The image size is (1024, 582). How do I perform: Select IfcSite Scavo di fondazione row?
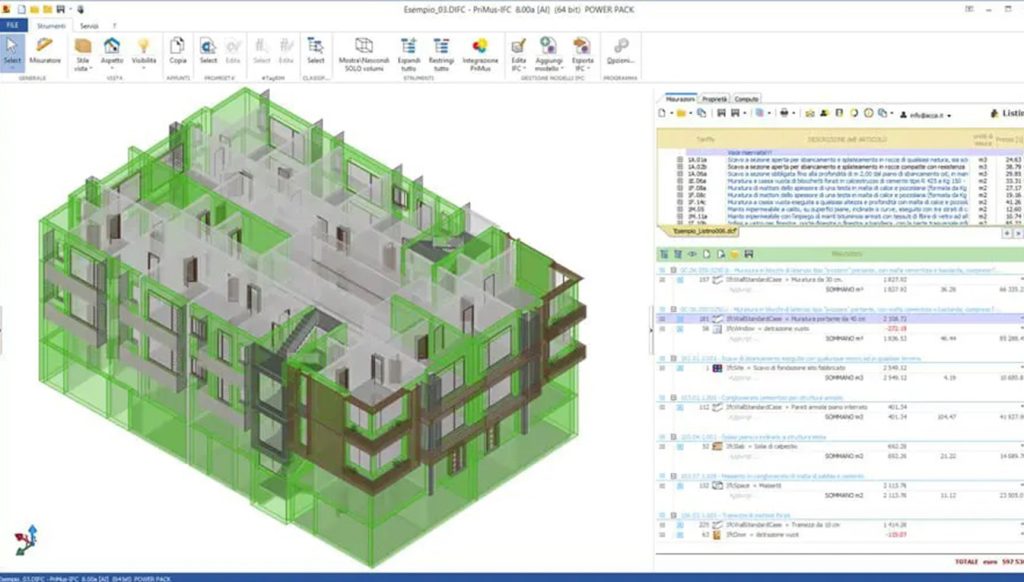pos(839,368)
